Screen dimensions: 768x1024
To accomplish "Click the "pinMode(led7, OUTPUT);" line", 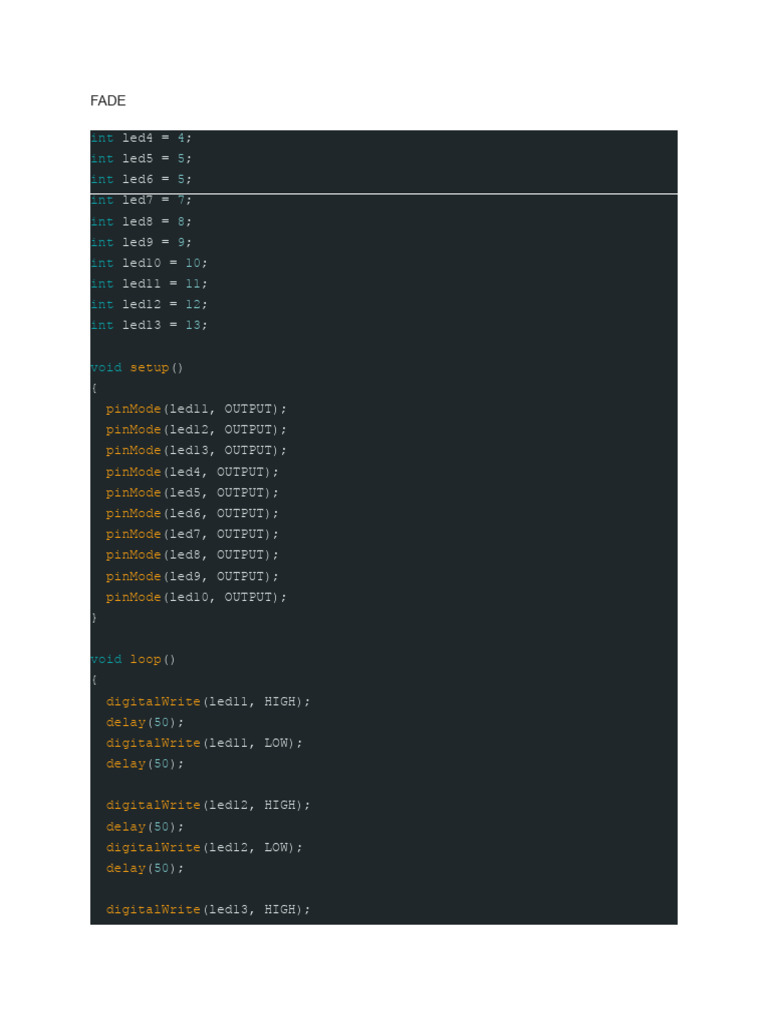I will (x=192, y=535).
